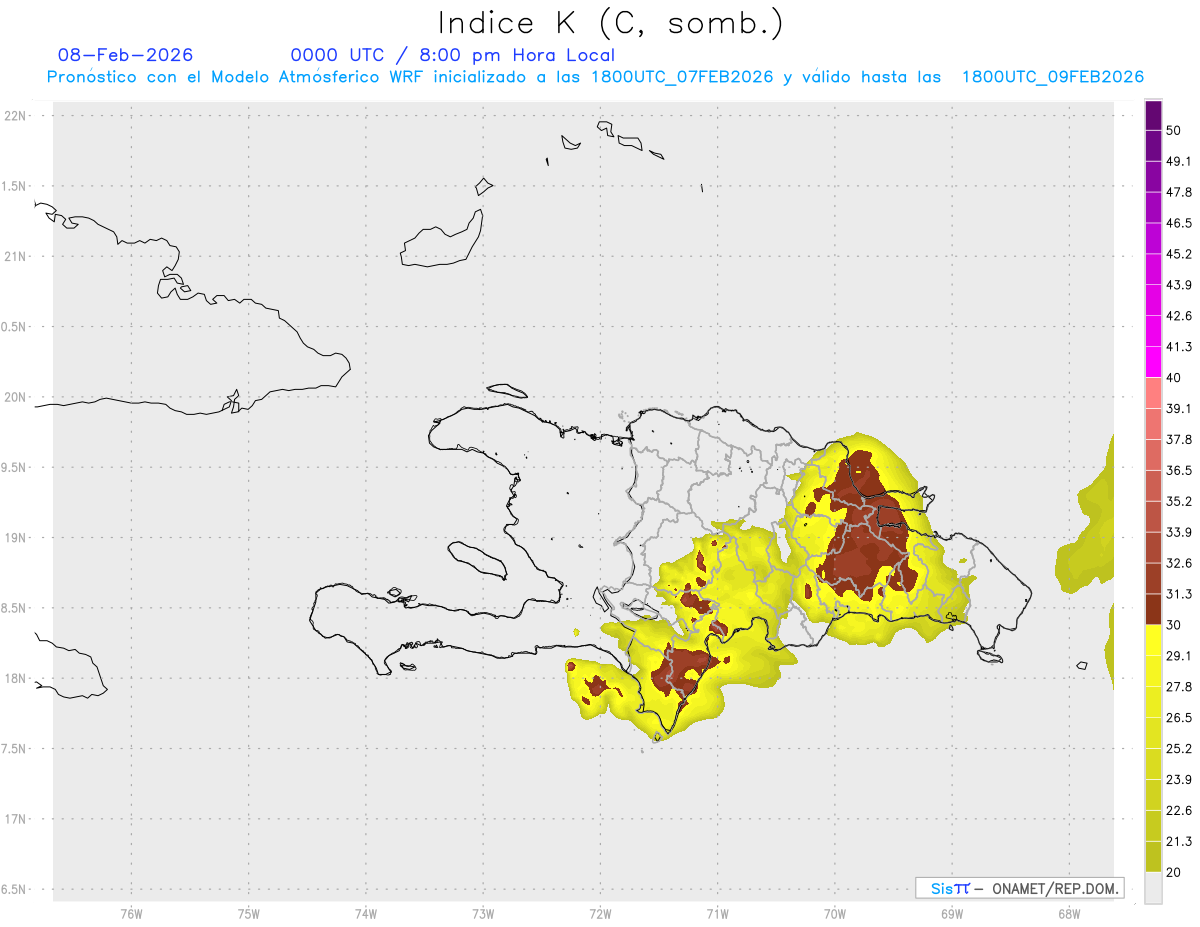The image size is (1200, 927).
Task: Click the '0000 UTC / 8:00 pm Hora Local' text
Action: coord(452,55)
